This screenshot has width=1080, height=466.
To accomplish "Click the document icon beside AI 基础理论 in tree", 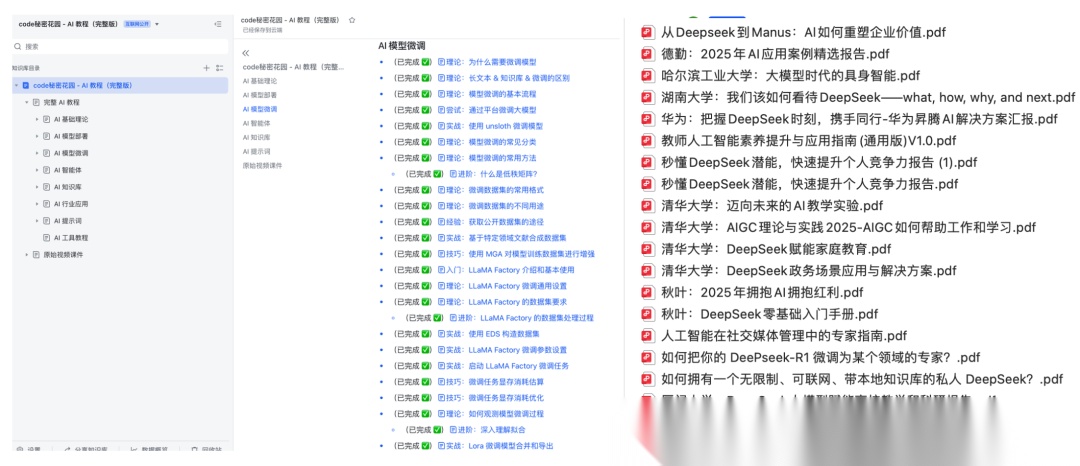I will pyautogui.click(x=47, y=119).
